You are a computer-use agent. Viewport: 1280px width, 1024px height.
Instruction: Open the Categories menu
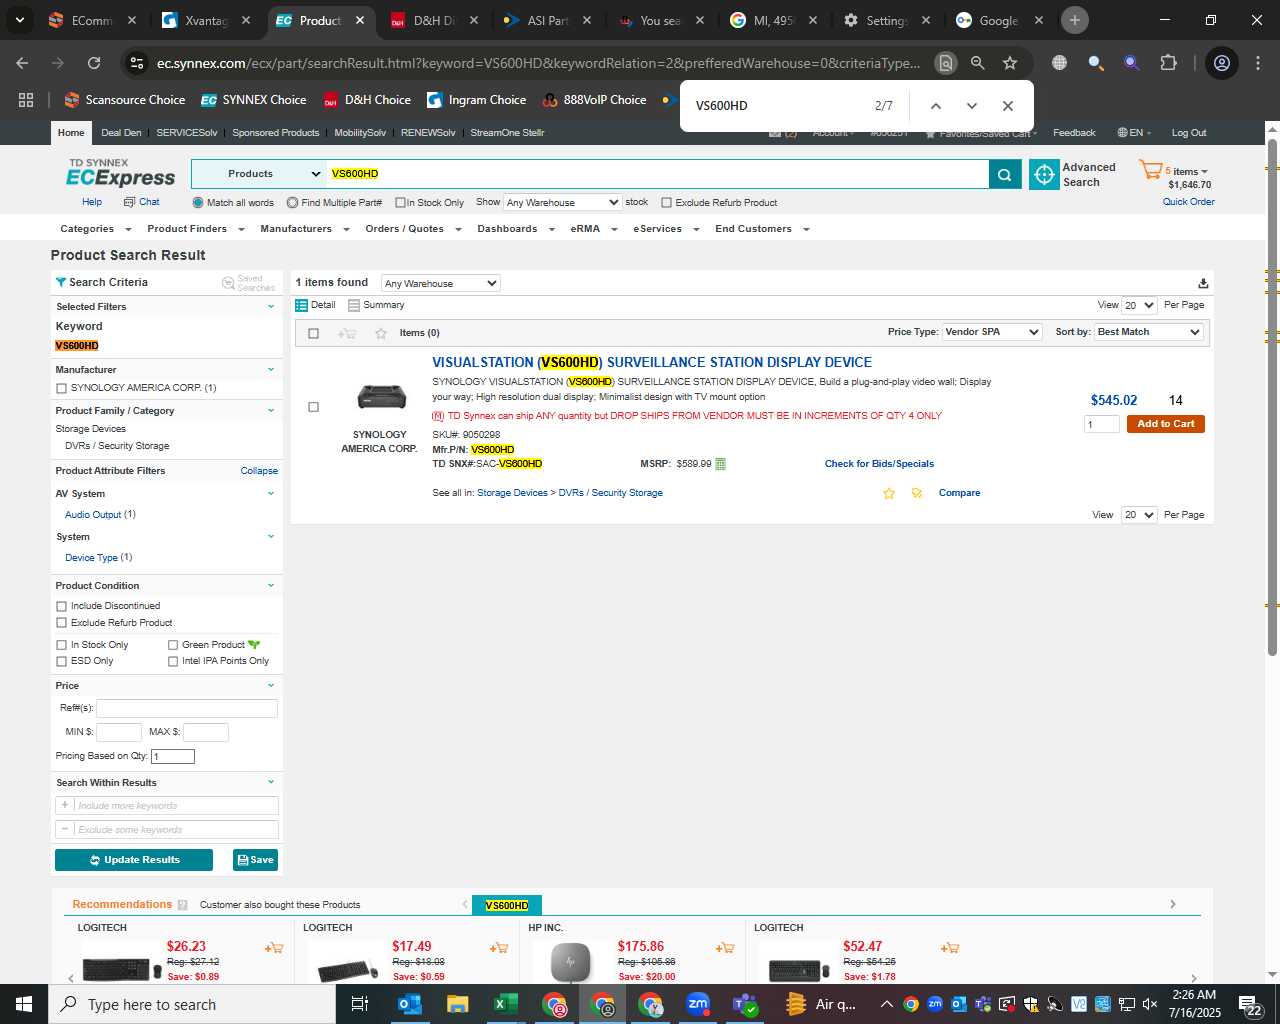click(x=94, y=229)
